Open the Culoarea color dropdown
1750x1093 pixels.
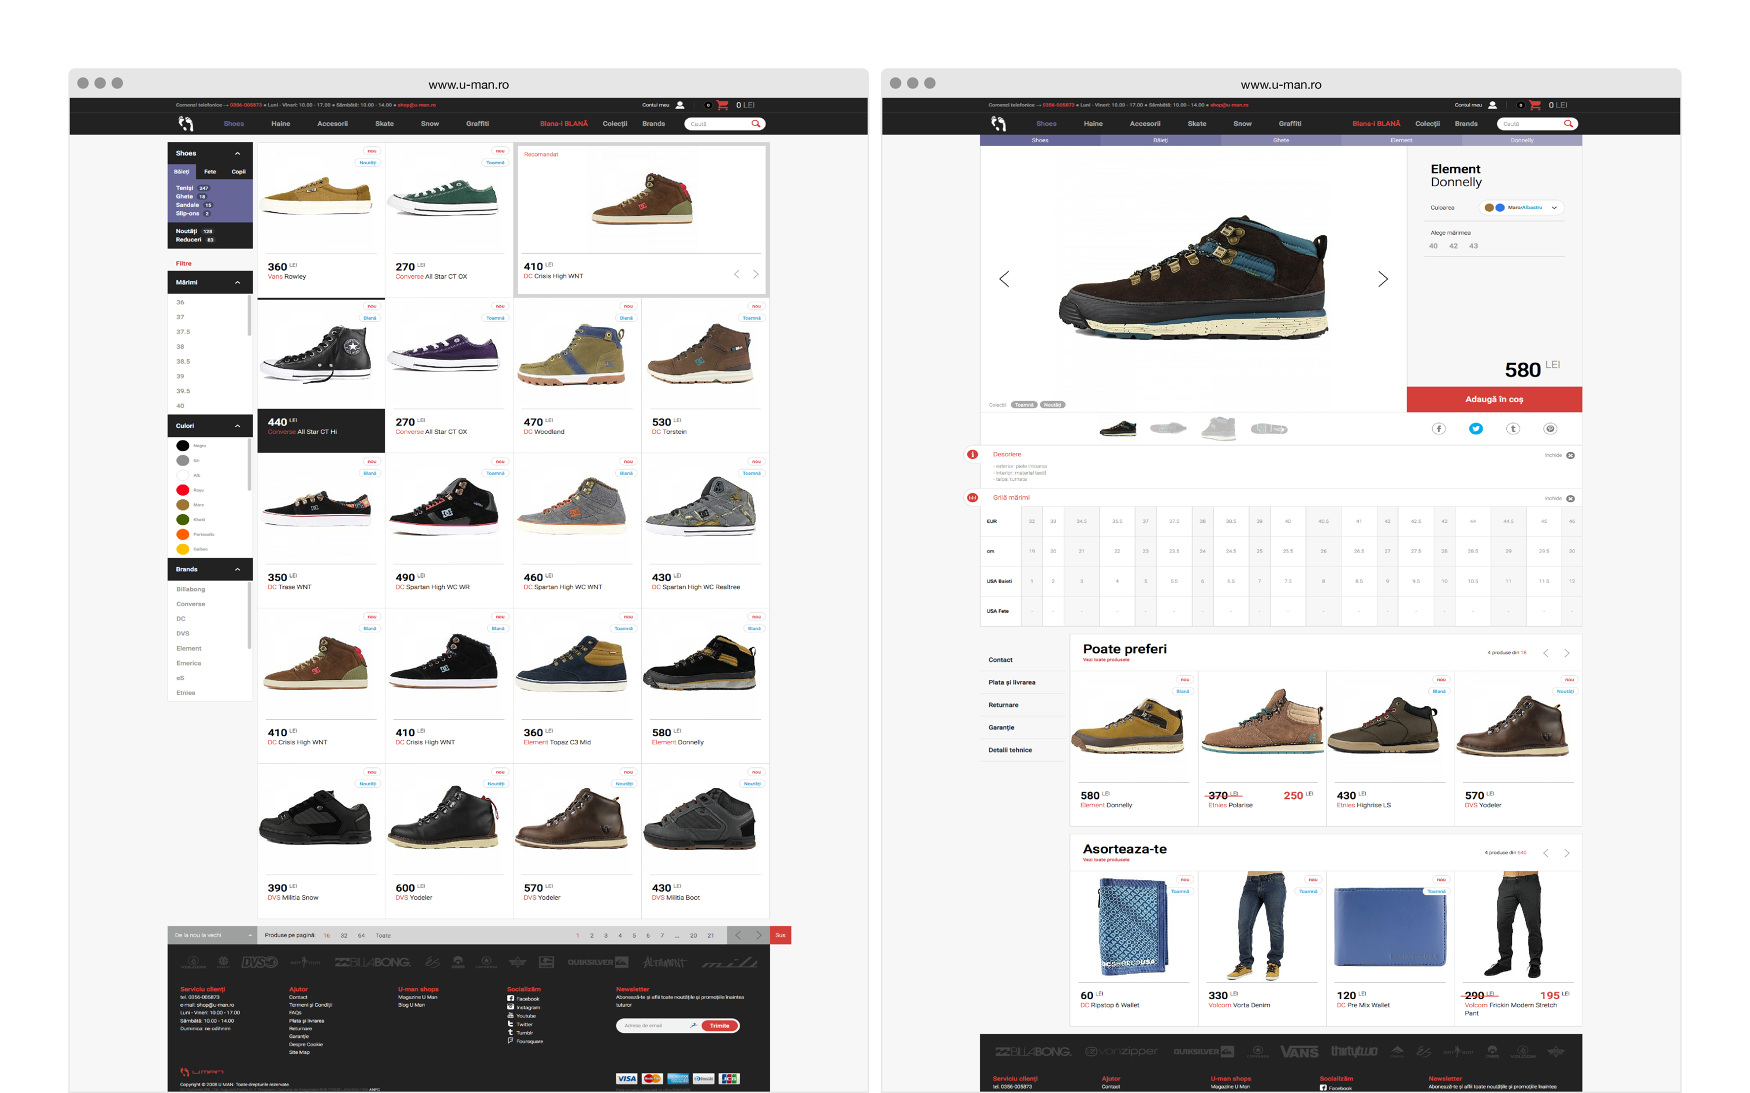point(1523,208)
